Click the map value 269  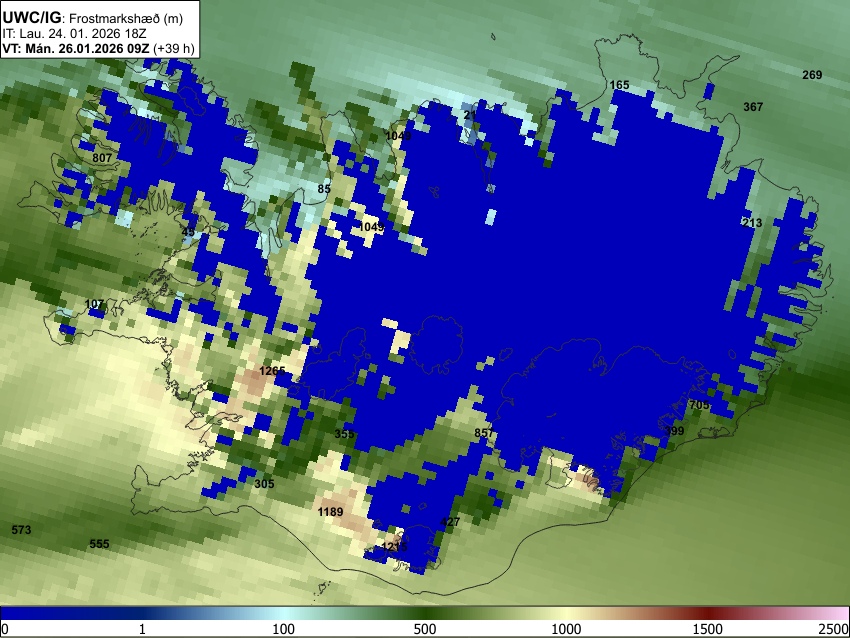[812, 75]
